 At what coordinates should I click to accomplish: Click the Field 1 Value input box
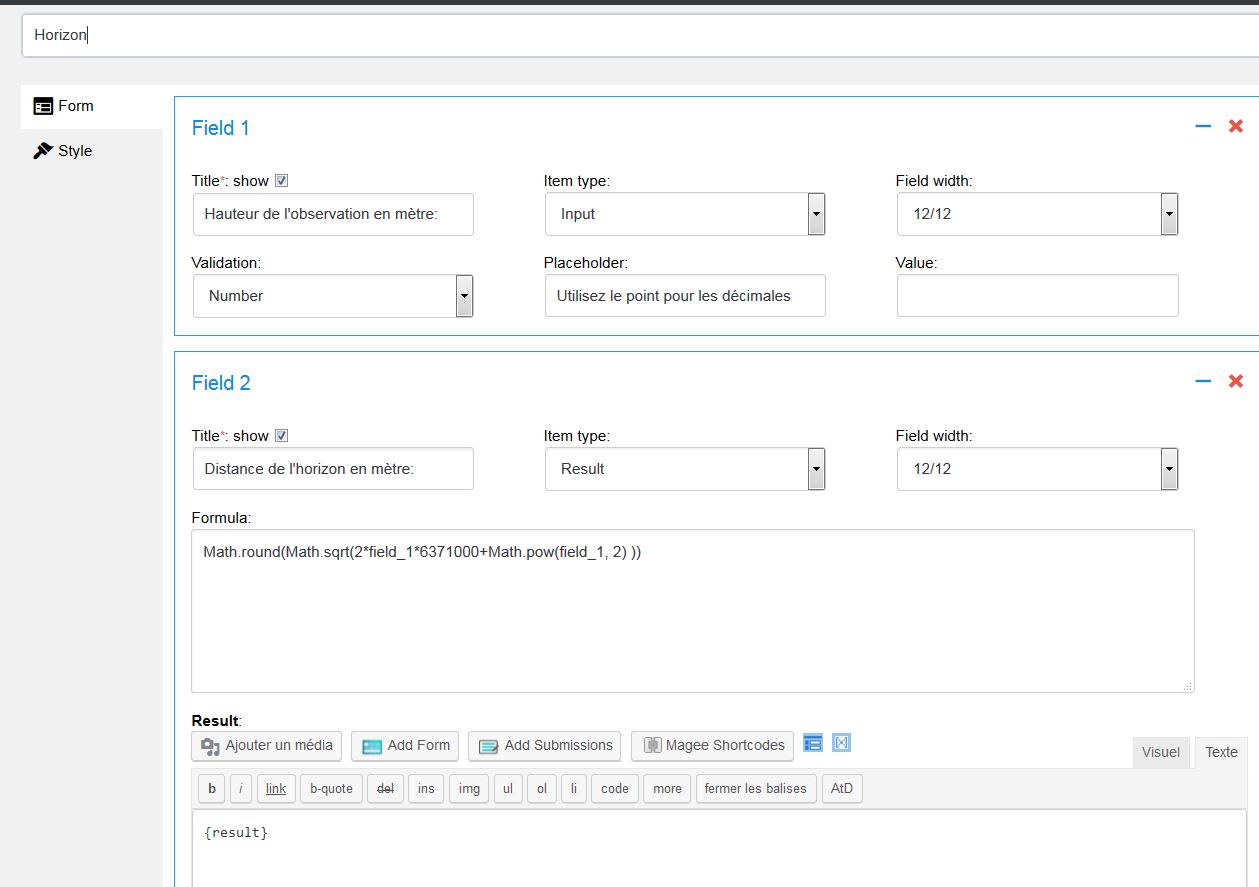pyautogui.click(x=1037, y=296)
